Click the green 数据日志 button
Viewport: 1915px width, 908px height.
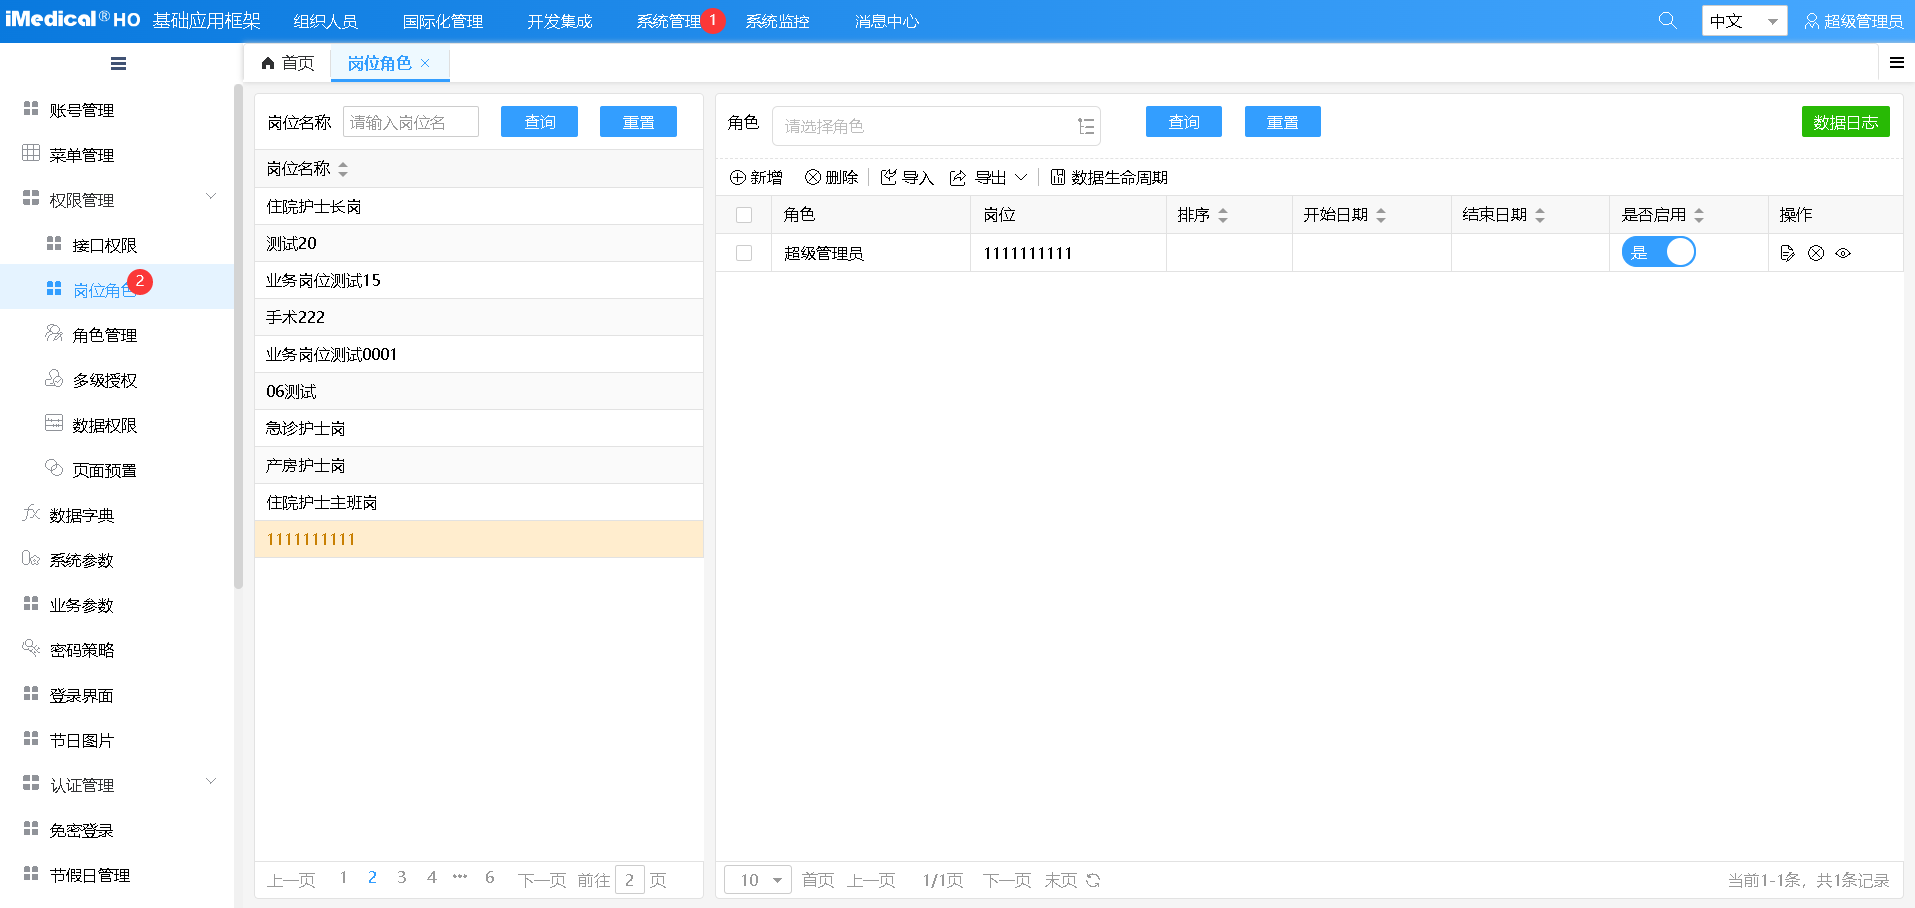[1845, 122]
